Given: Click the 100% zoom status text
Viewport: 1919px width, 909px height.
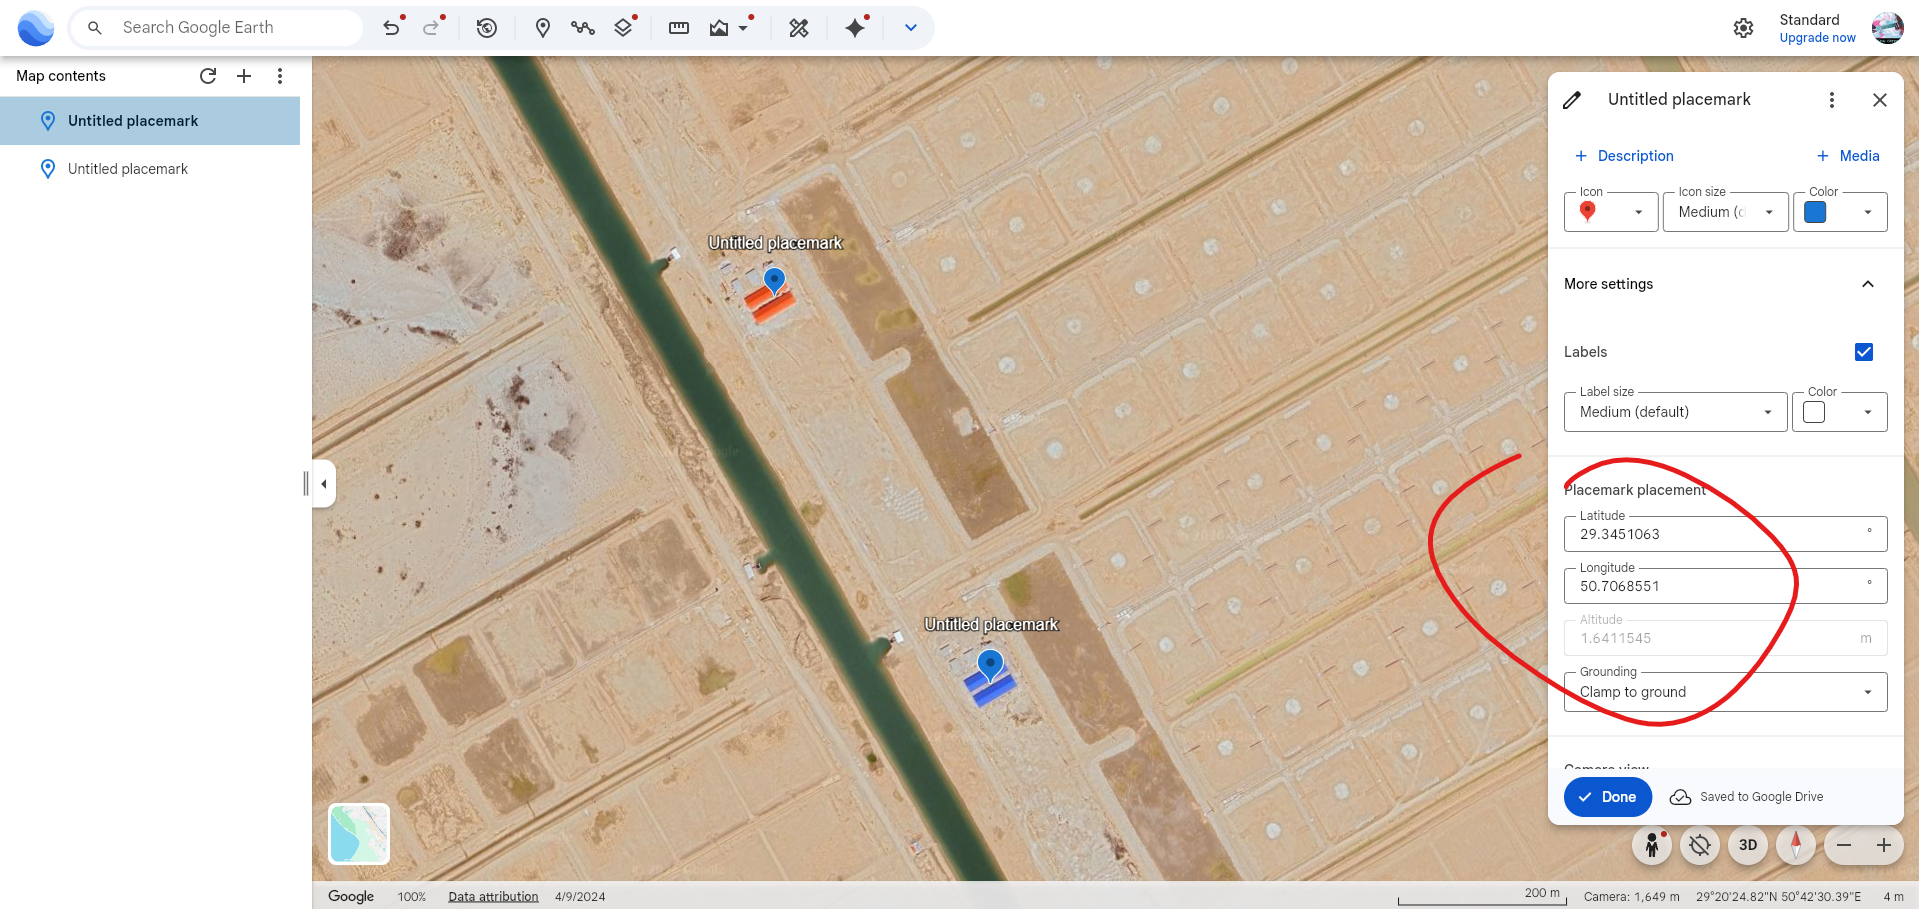Looking at the screenshot, I should tap(412, 897).
